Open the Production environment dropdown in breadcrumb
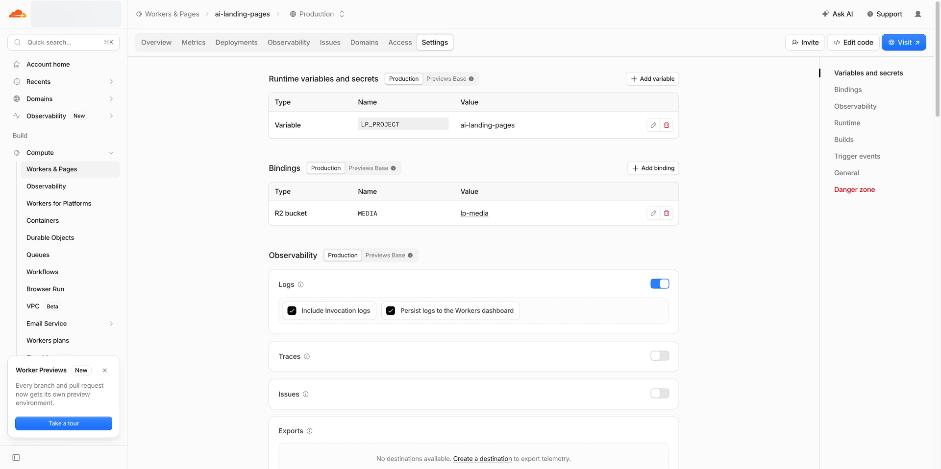Screen dimensions: 941x469 317,14
